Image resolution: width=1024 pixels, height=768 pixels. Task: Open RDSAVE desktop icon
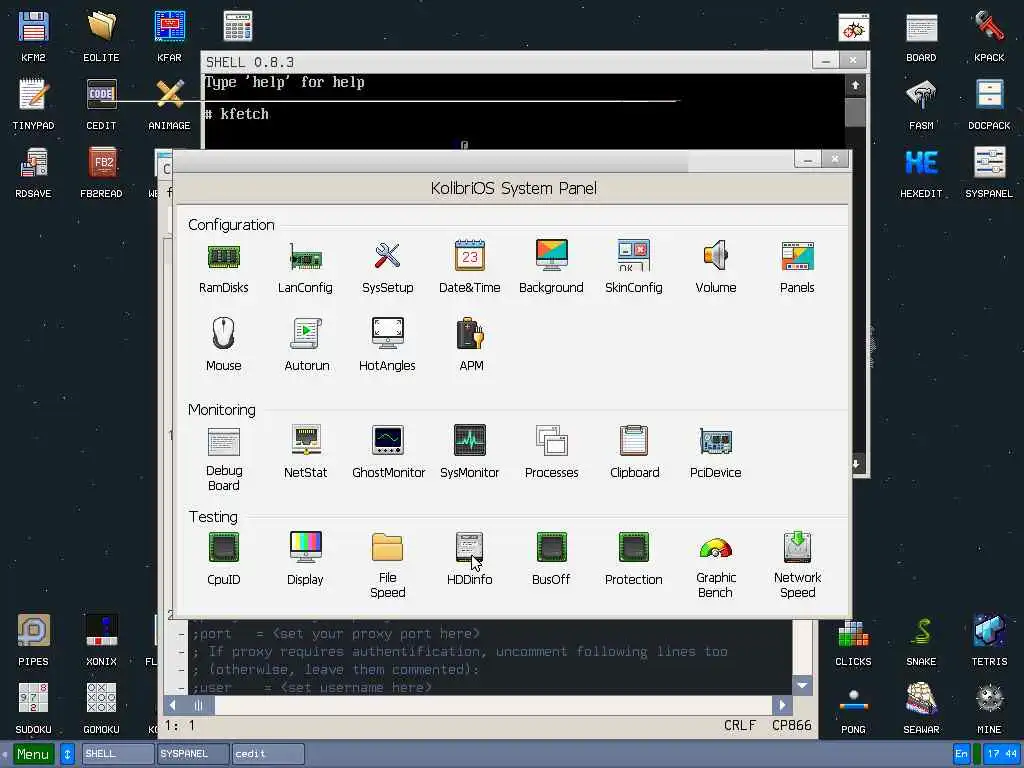33,172
